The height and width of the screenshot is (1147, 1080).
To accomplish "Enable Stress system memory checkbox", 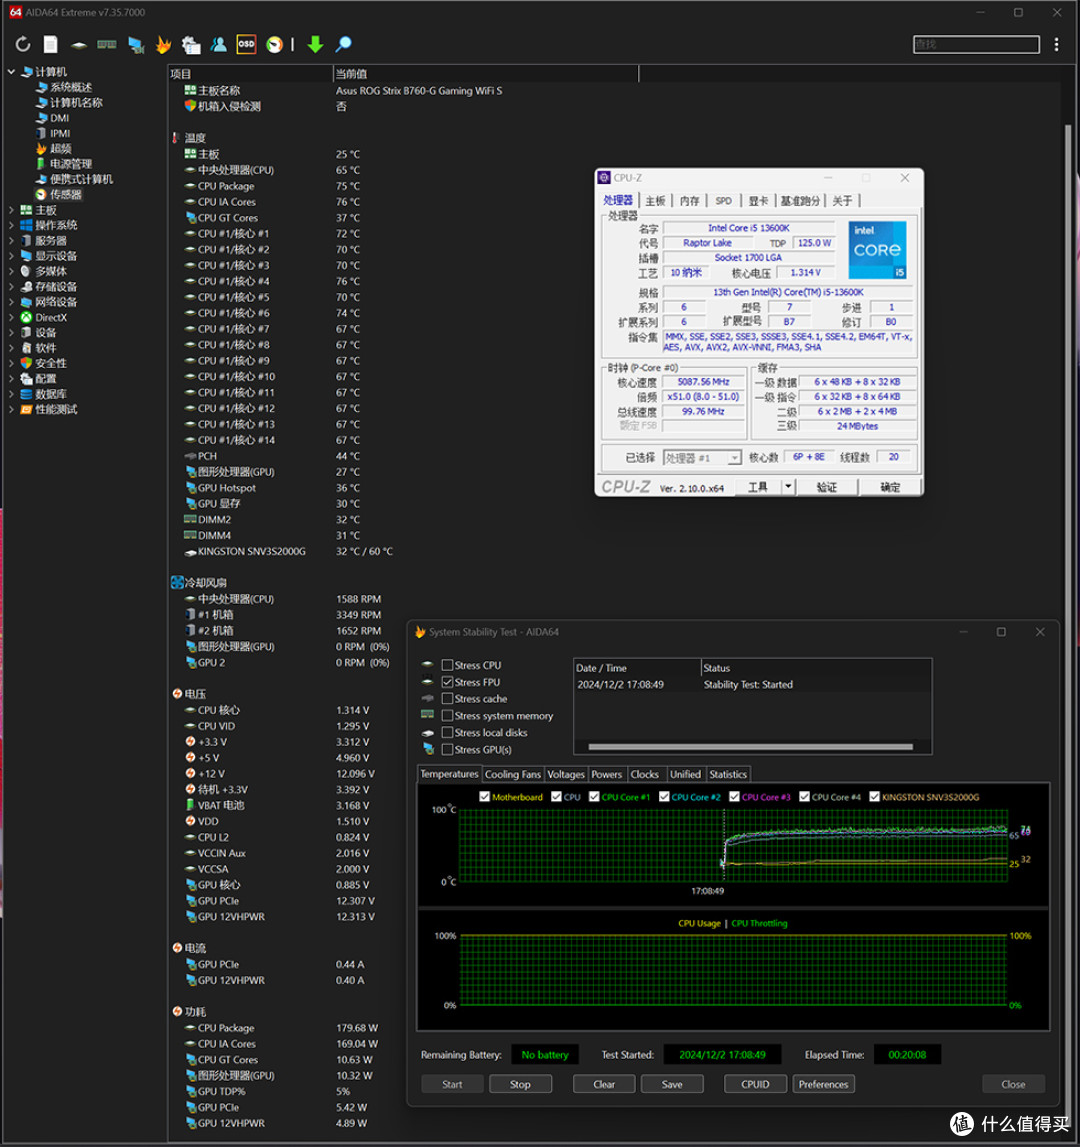I will 447,715.
